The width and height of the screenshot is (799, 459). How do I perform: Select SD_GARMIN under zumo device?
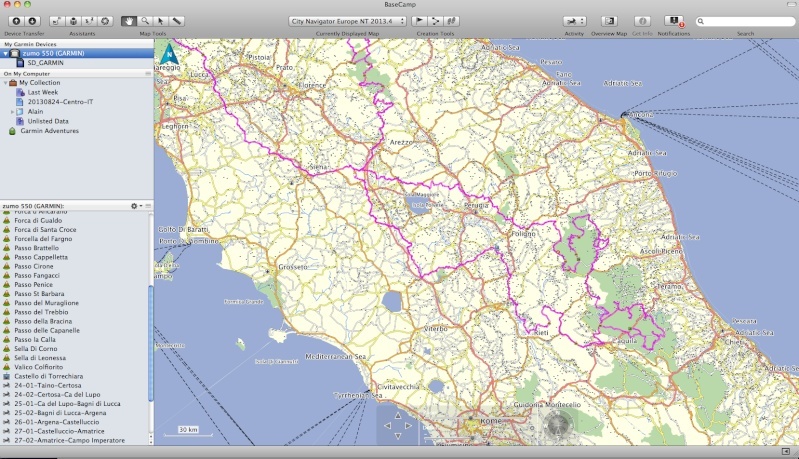(45, 63)
